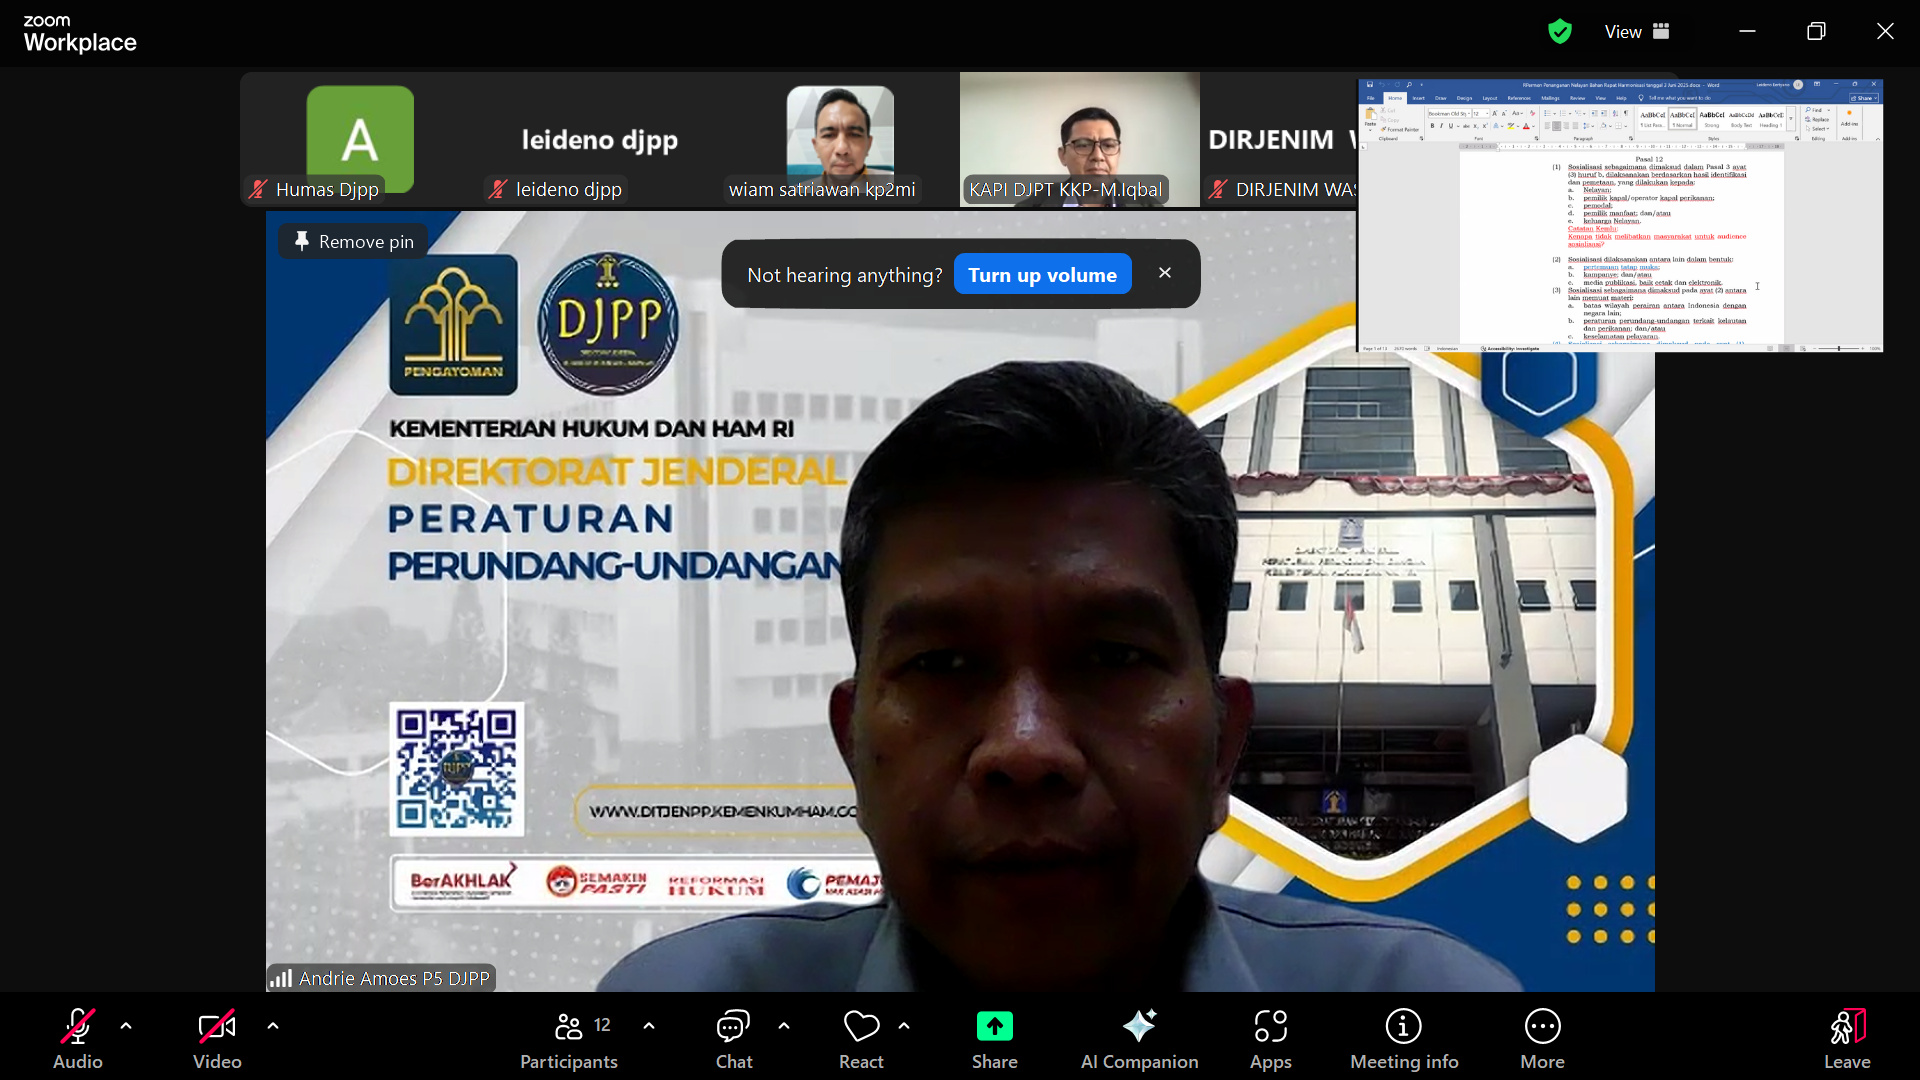Image resolution: width=1920 pixels, height=1080 pixels.
Task: Open the Apps icon
Action: click(x=1271, y=1026)
